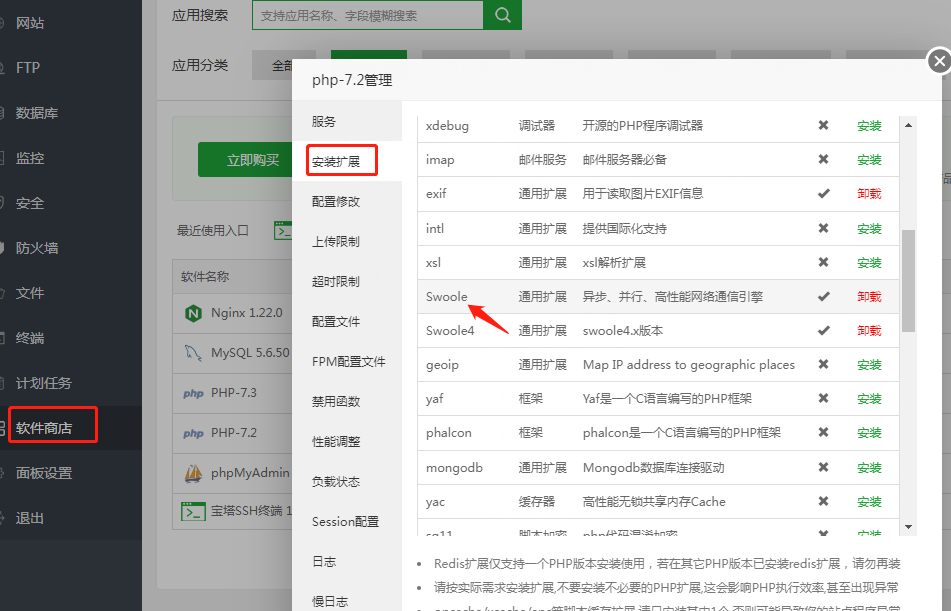
Task: Open 网站 in the left sidebar
Action: (30, 23)
